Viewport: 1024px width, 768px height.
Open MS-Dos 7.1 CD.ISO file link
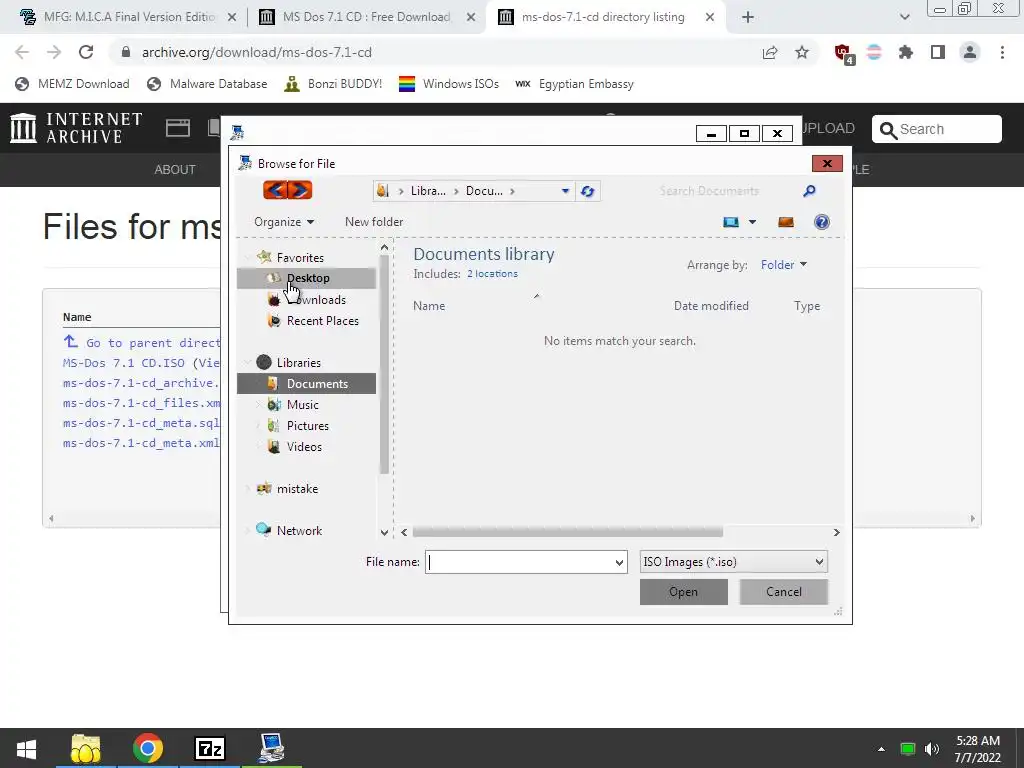pos(124,362)
